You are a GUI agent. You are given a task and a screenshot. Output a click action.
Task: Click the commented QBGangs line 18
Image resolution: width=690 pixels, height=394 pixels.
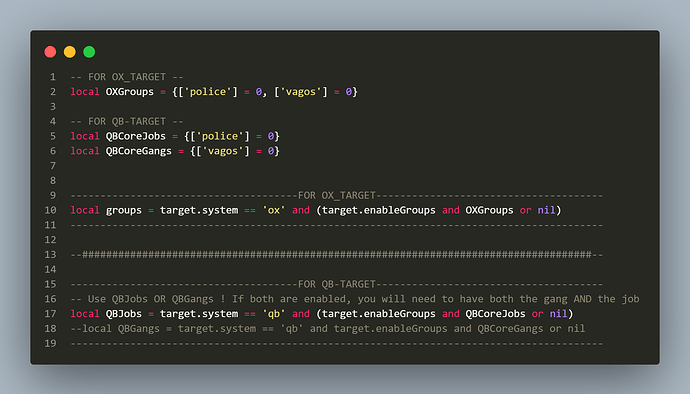tap(328, 328)
